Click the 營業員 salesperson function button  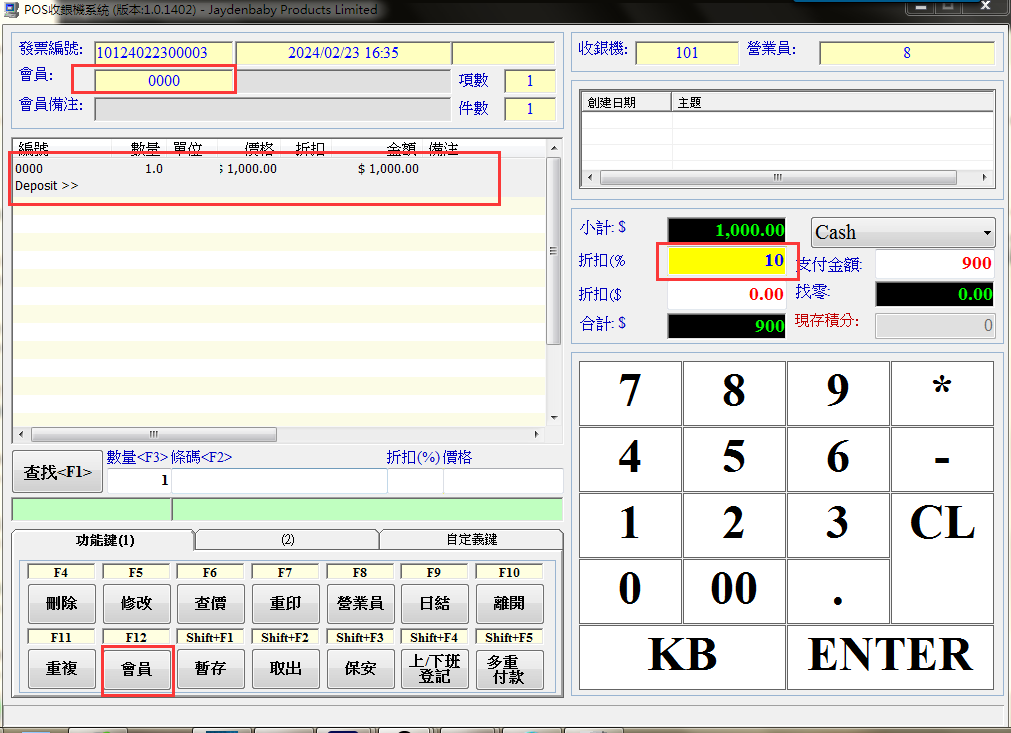360,603
